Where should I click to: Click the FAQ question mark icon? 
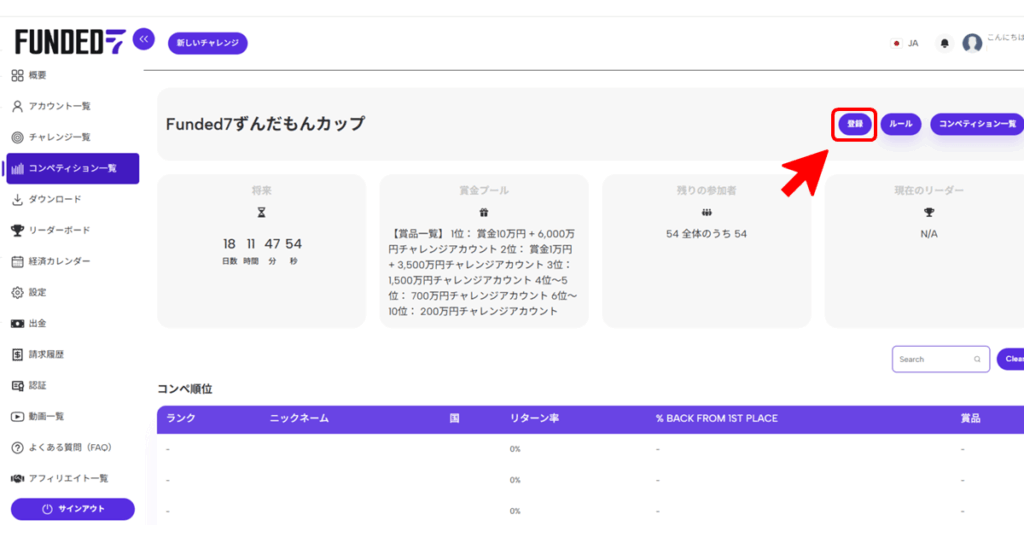(18, 447)
